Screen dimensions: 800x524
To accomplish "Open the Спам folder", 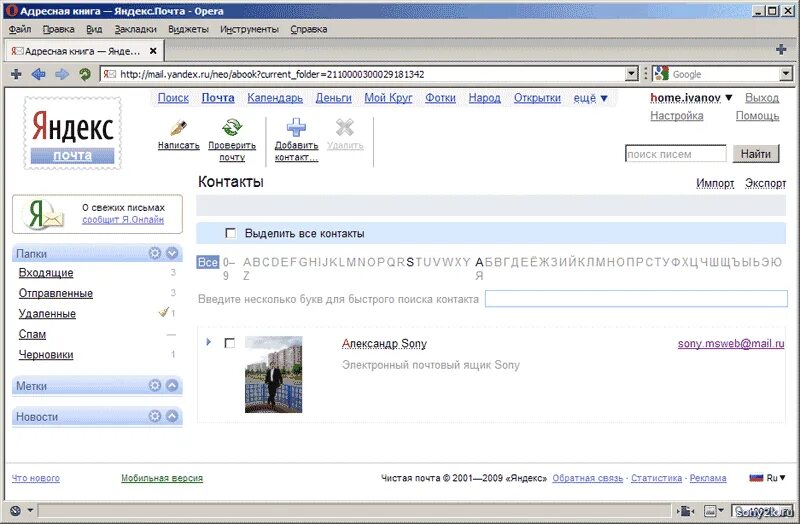I will 32,334.
